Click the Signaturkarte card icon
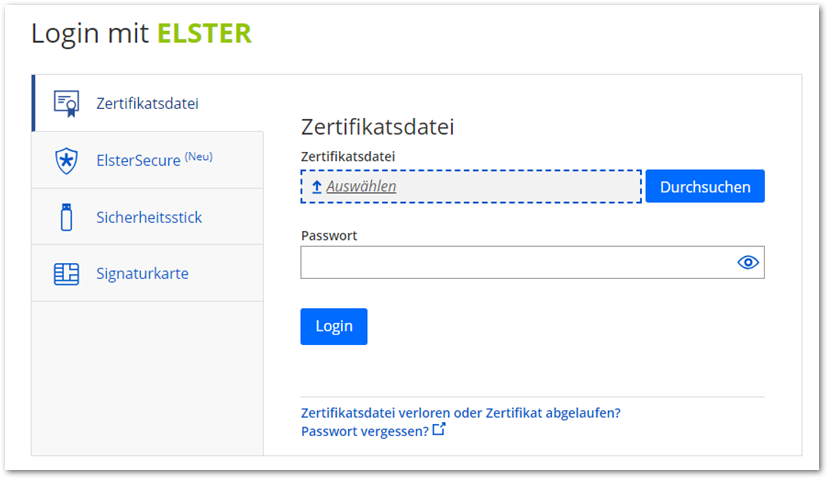The width and height of the screenshot is (828, 479). (x=66, y=274)
